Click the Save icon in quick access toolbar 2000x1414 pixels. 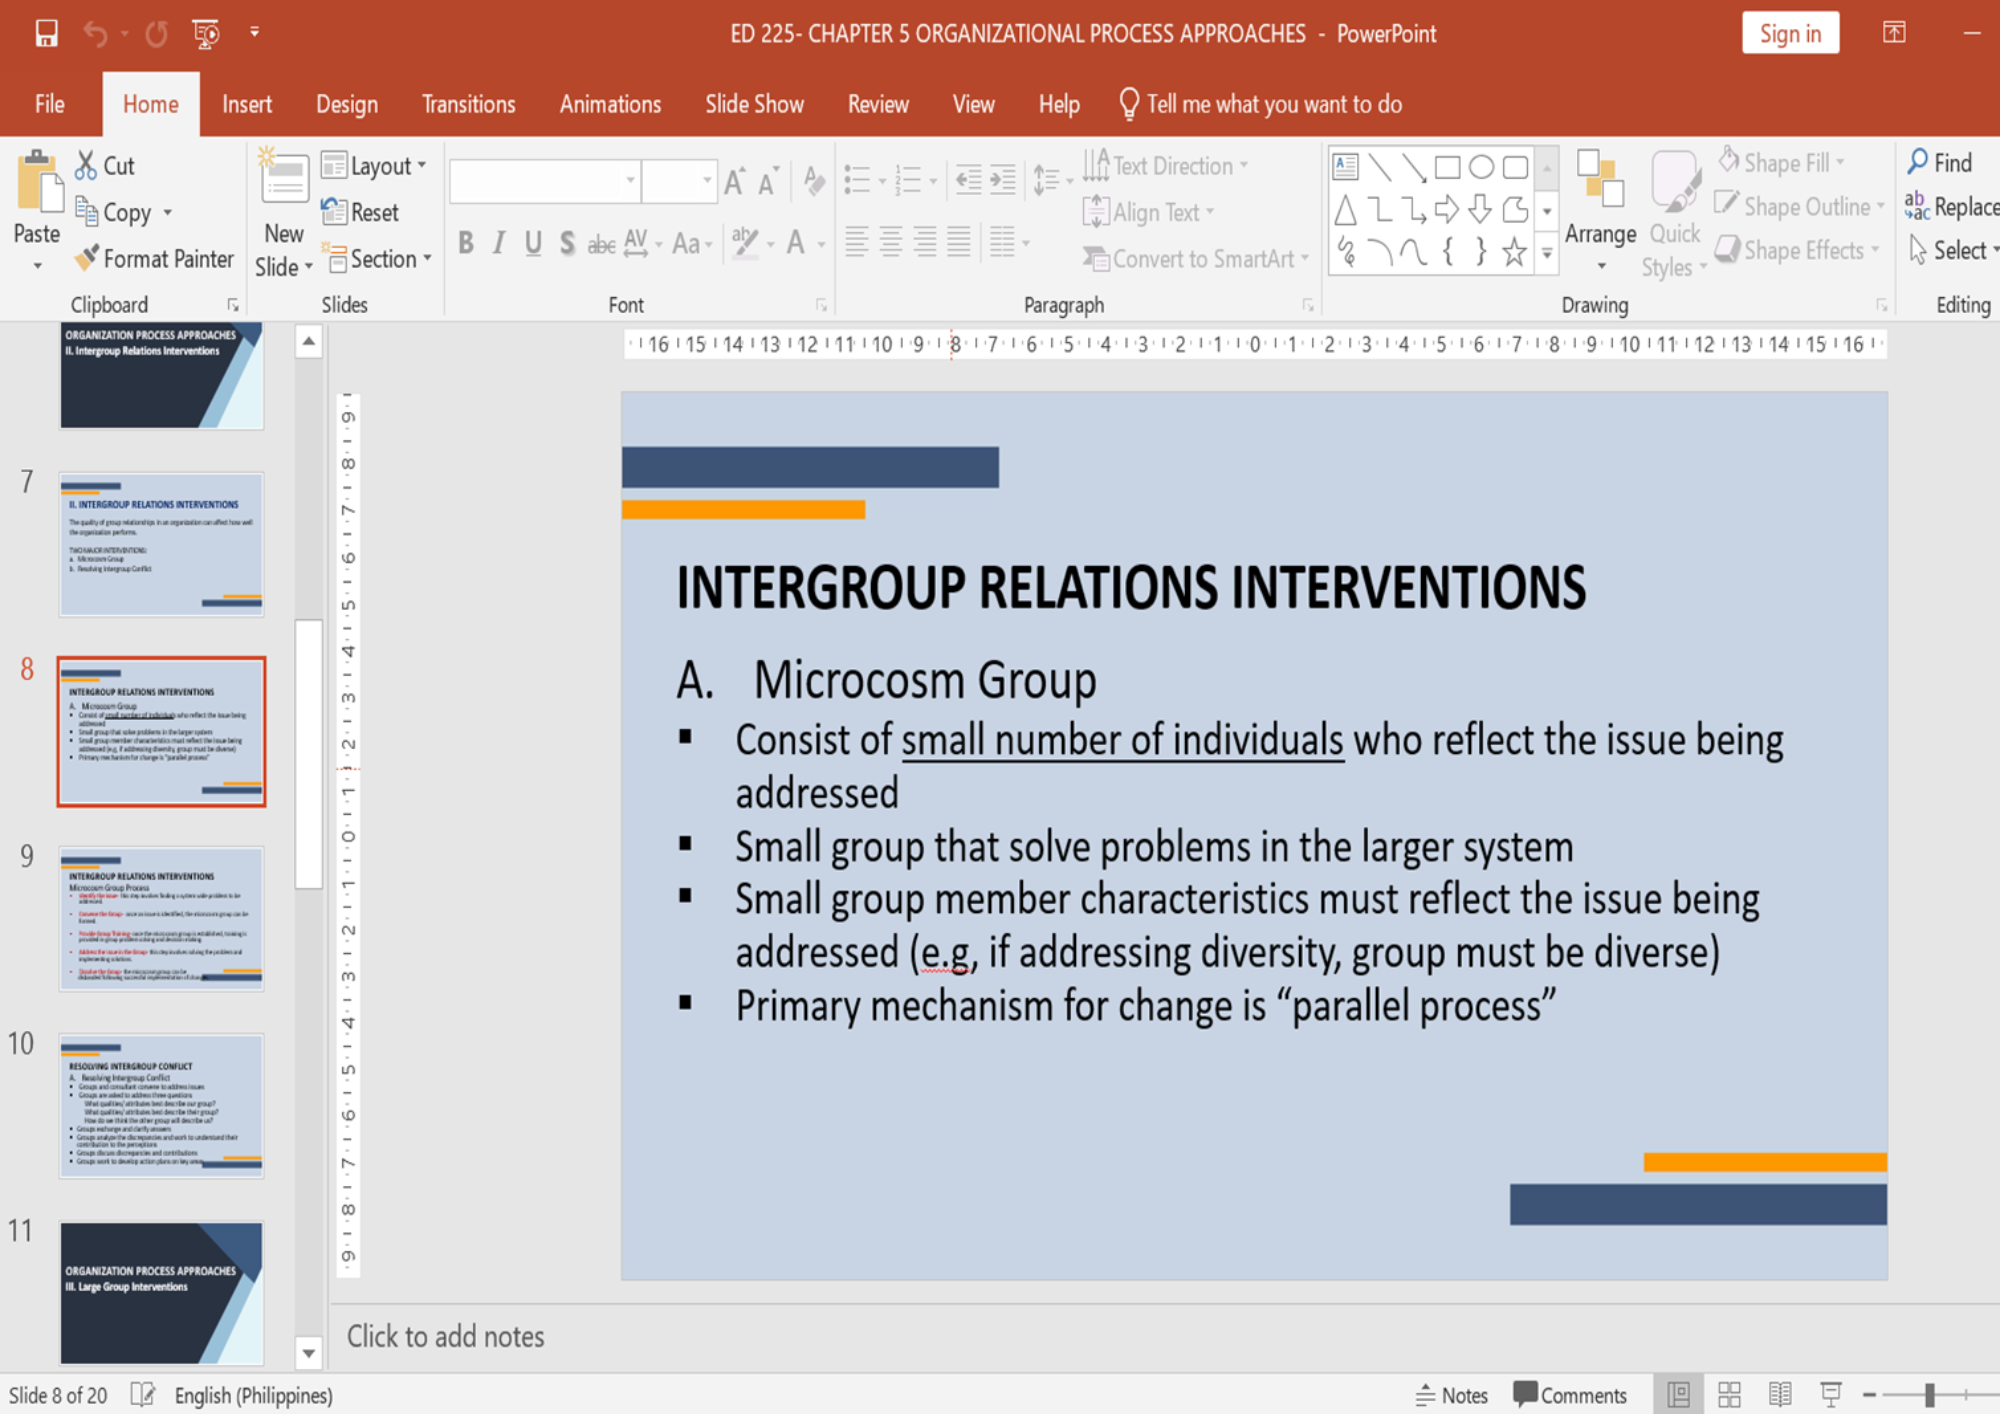click(x=46, y=33)
